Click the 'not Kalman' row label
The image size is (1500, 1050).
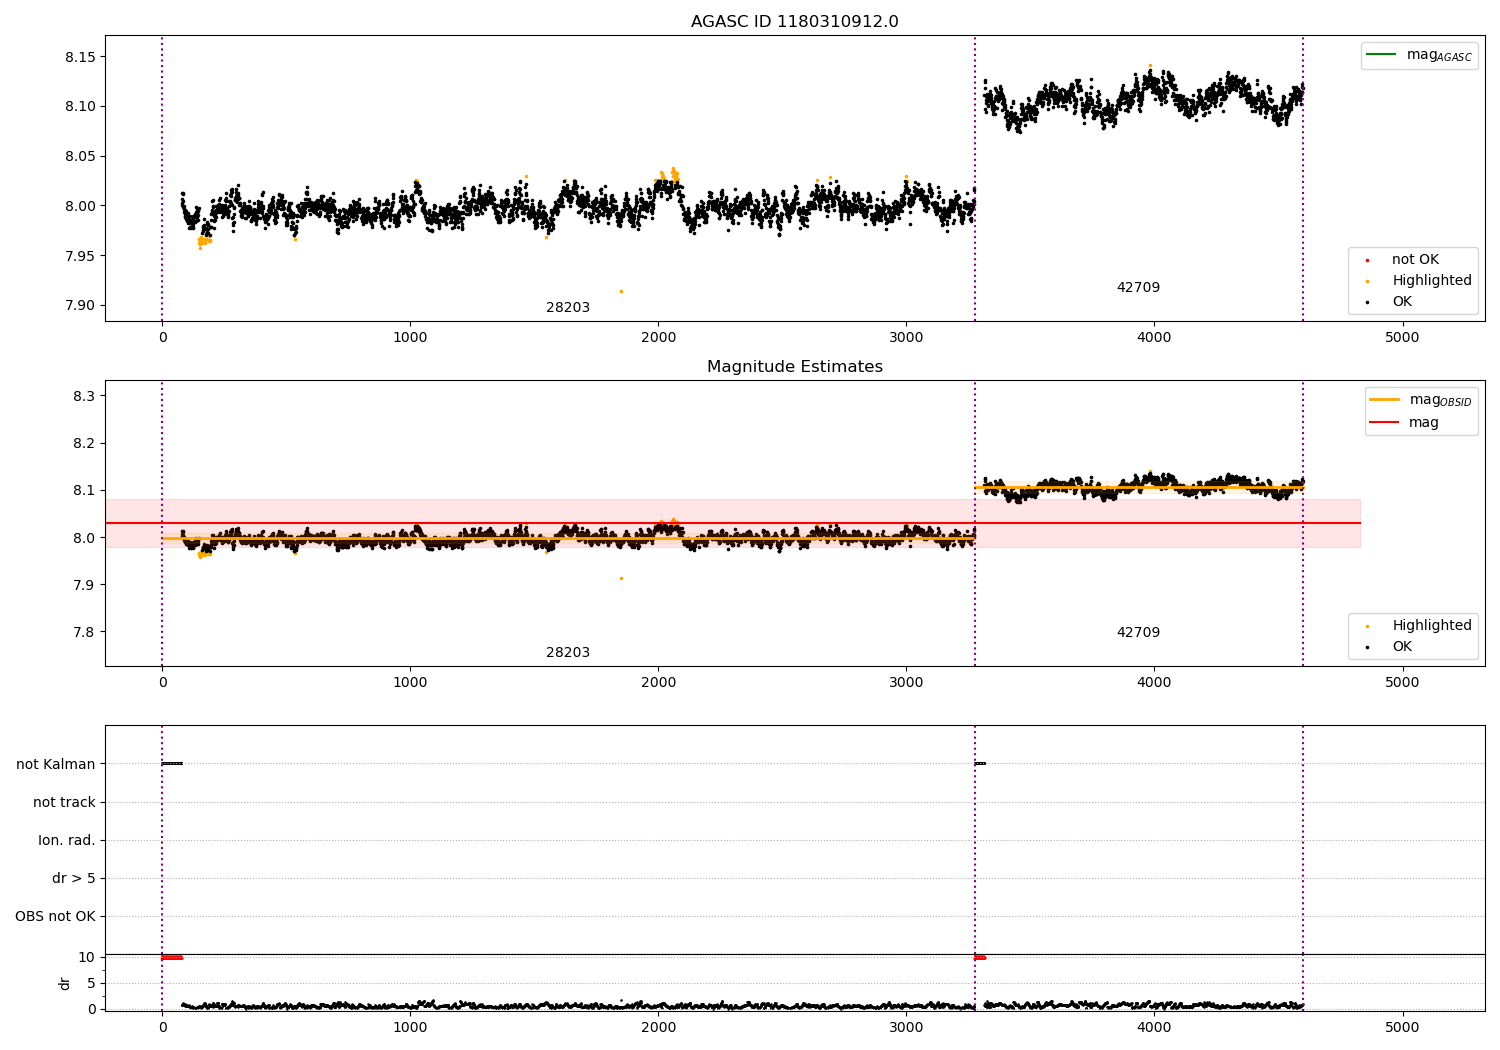[x=56, y=765]
